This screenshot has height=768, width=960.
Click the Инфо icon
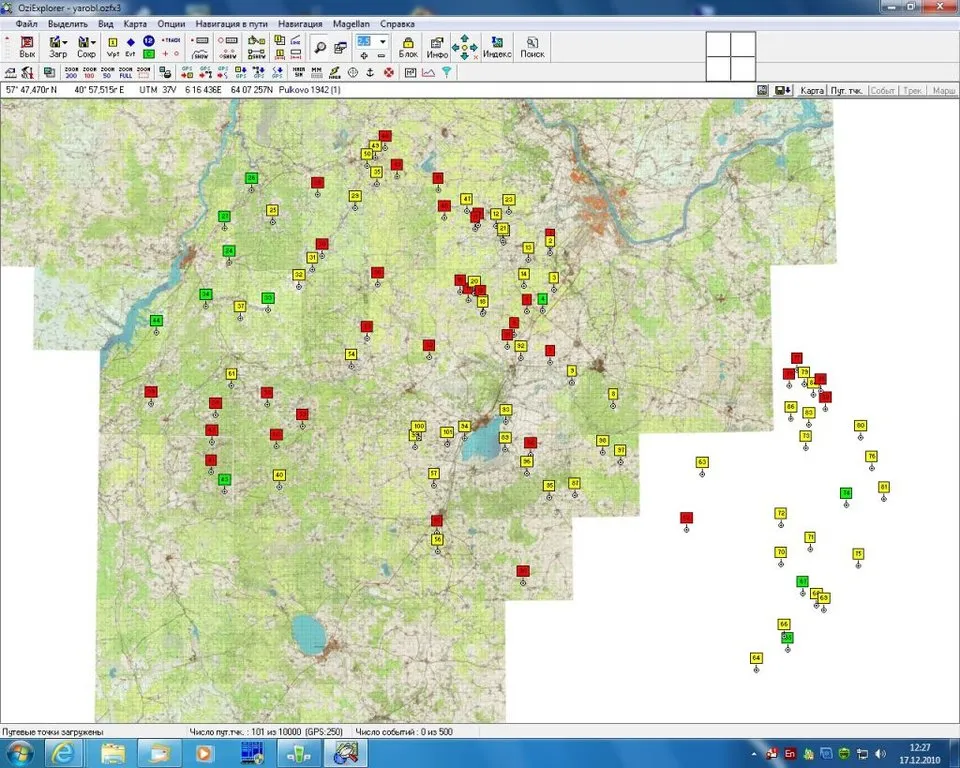pyautogui.click(x=437, y=47)
